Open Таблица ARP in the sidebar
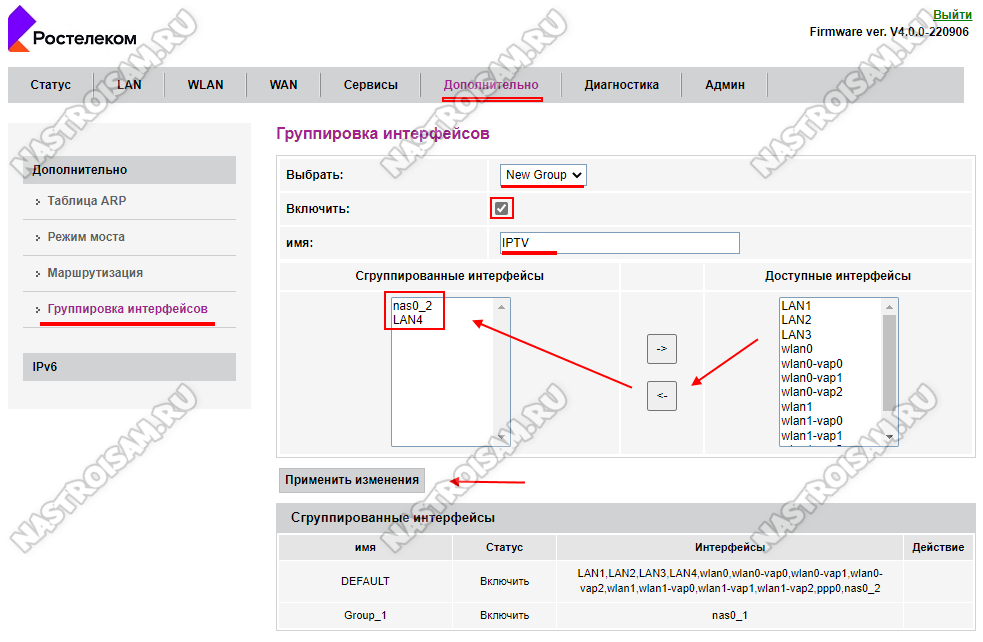 tap(87, 201)
